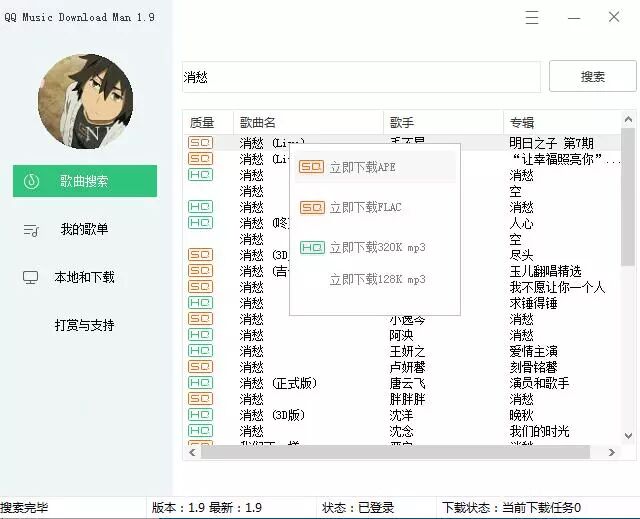Click the vertical scrollbar thumb
The image size is (640, 519).
tap(628, 197)
